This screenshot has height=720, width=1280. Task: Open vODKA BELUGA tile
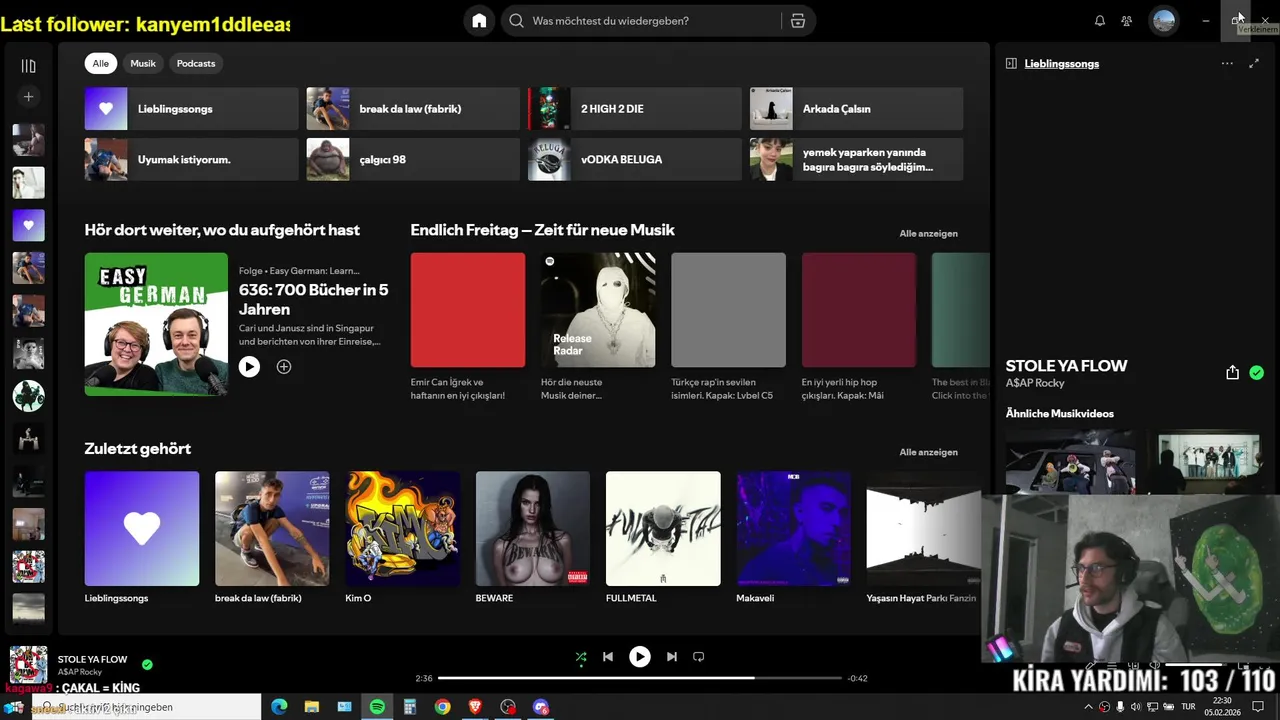[x=635, y=159]
